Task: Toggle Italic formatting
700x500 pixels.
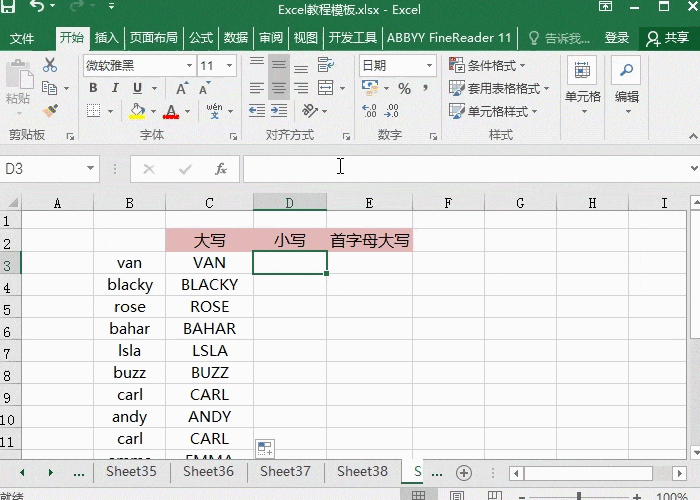Action: click(x=113, y=88)
